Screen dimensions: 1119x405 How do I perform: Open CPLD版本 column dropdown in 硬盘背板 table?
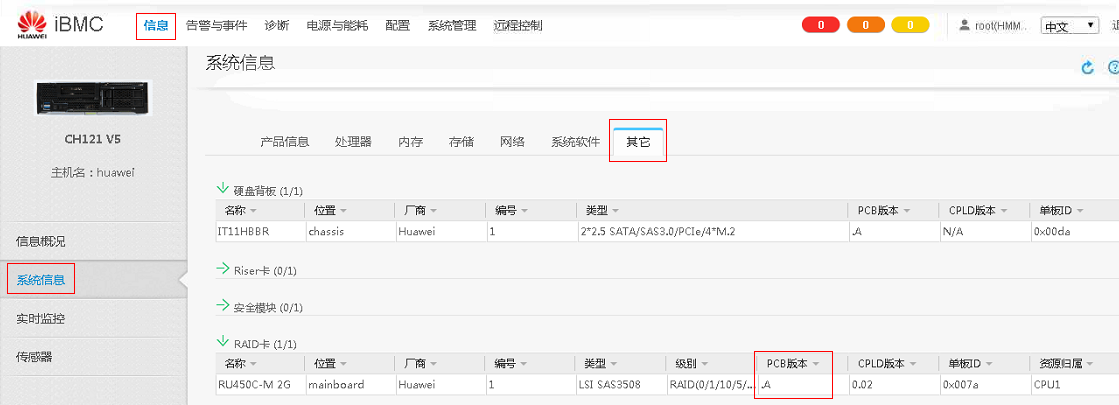(1003, 211)
